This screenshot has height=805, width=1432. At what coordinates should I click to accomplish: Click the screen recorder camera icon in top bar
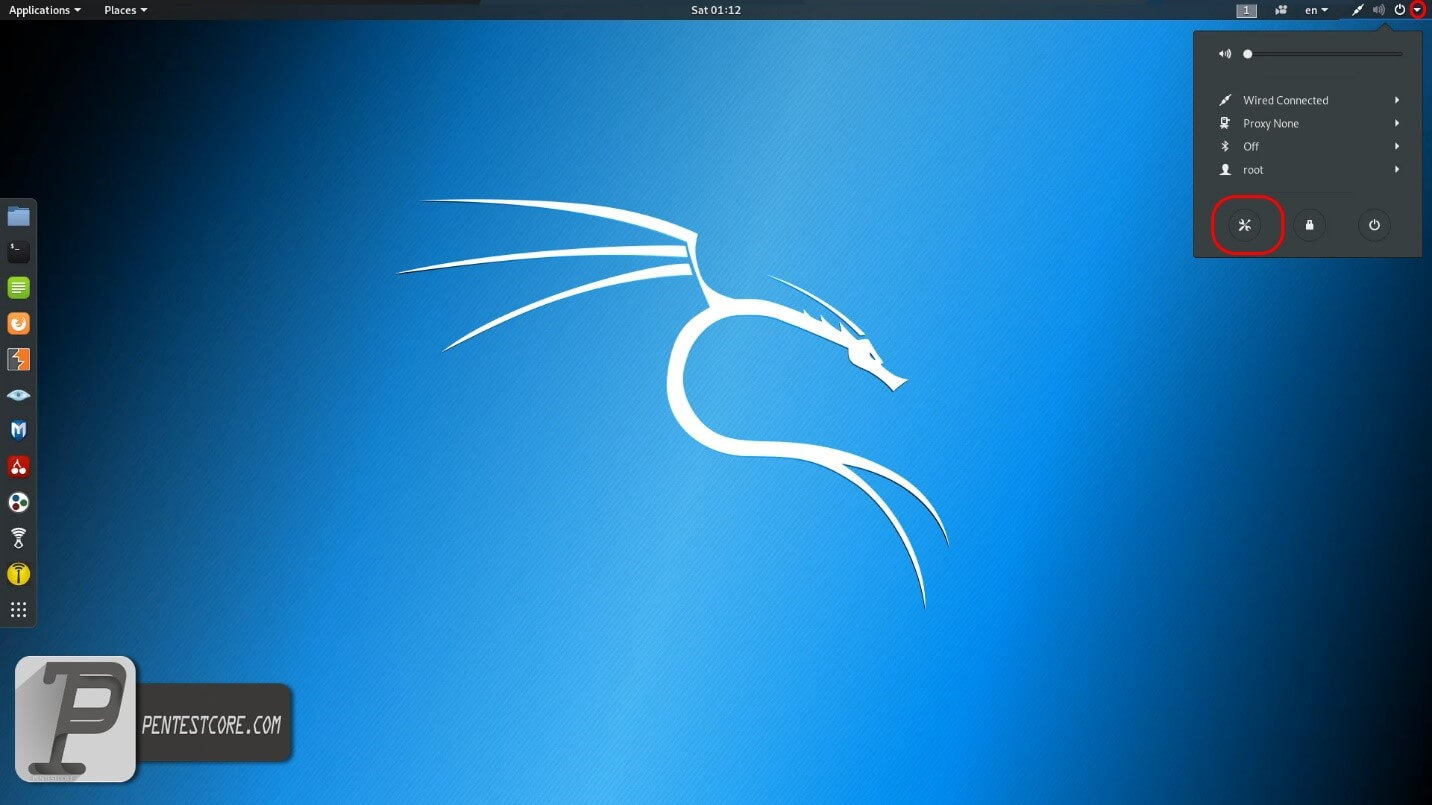pyautogui.click(x=1281, y=10)
